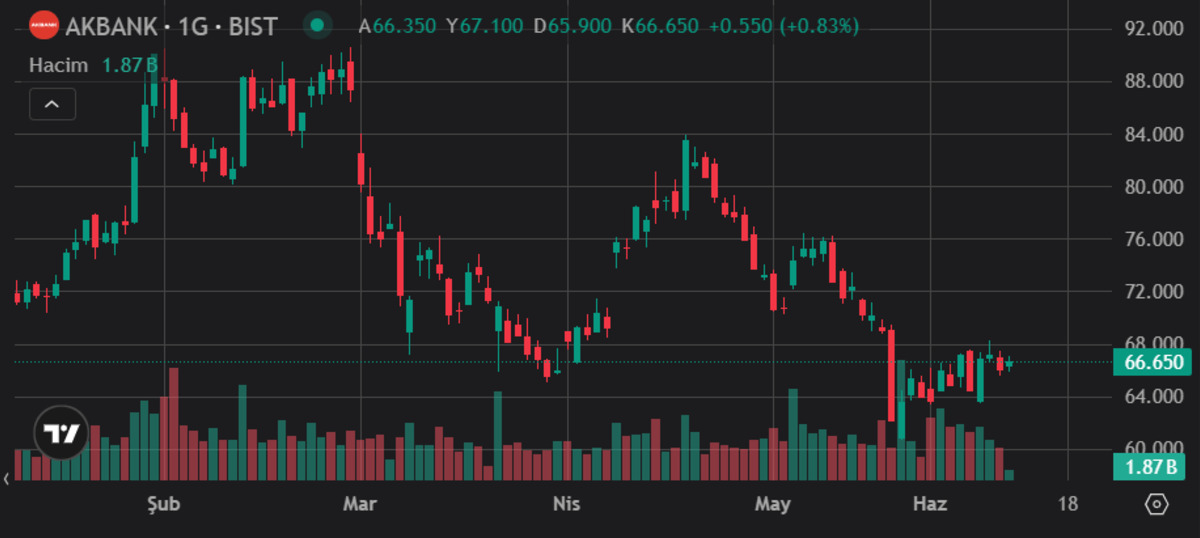Click the Haz month label on time axis
1200x538 pixels.
[930, 504]
